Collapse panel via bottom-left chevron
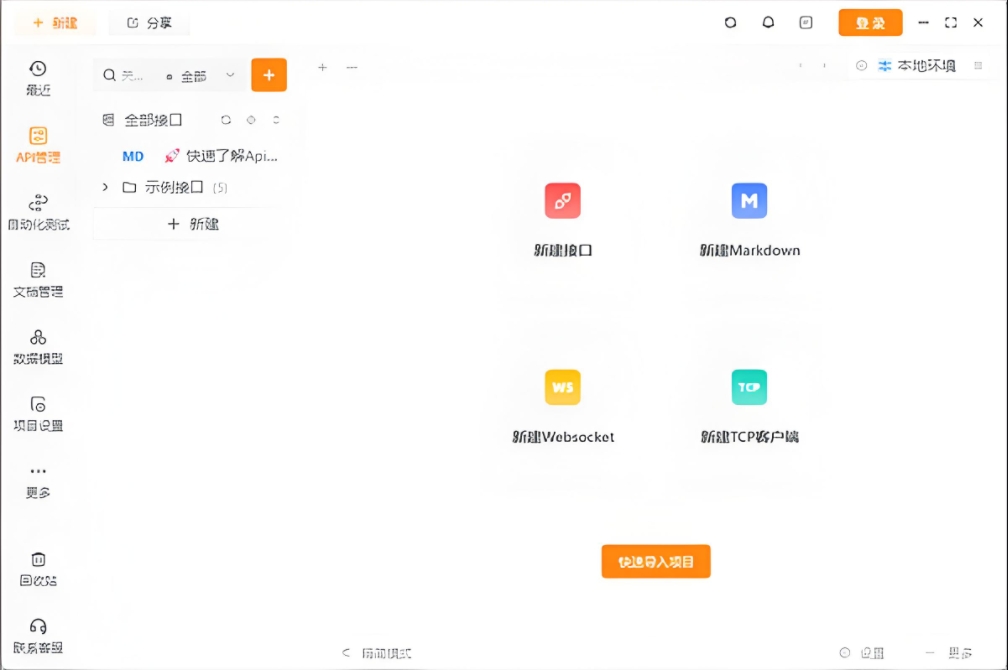Screen dimensions: 1008x670 [x=346, y=653]
